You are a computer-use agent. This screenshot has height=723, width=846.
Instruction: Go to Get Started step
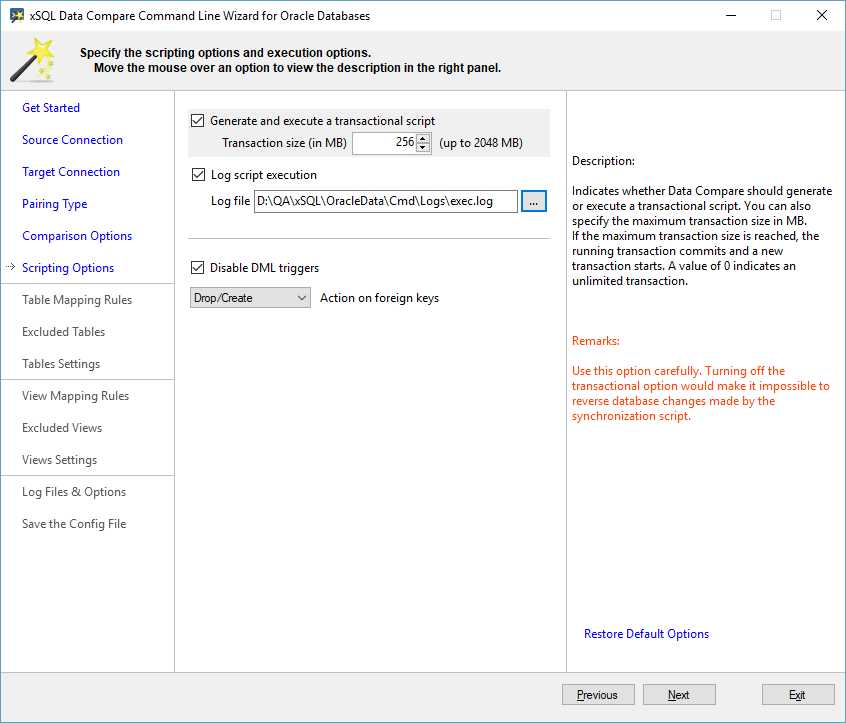[x=51, y=107]
